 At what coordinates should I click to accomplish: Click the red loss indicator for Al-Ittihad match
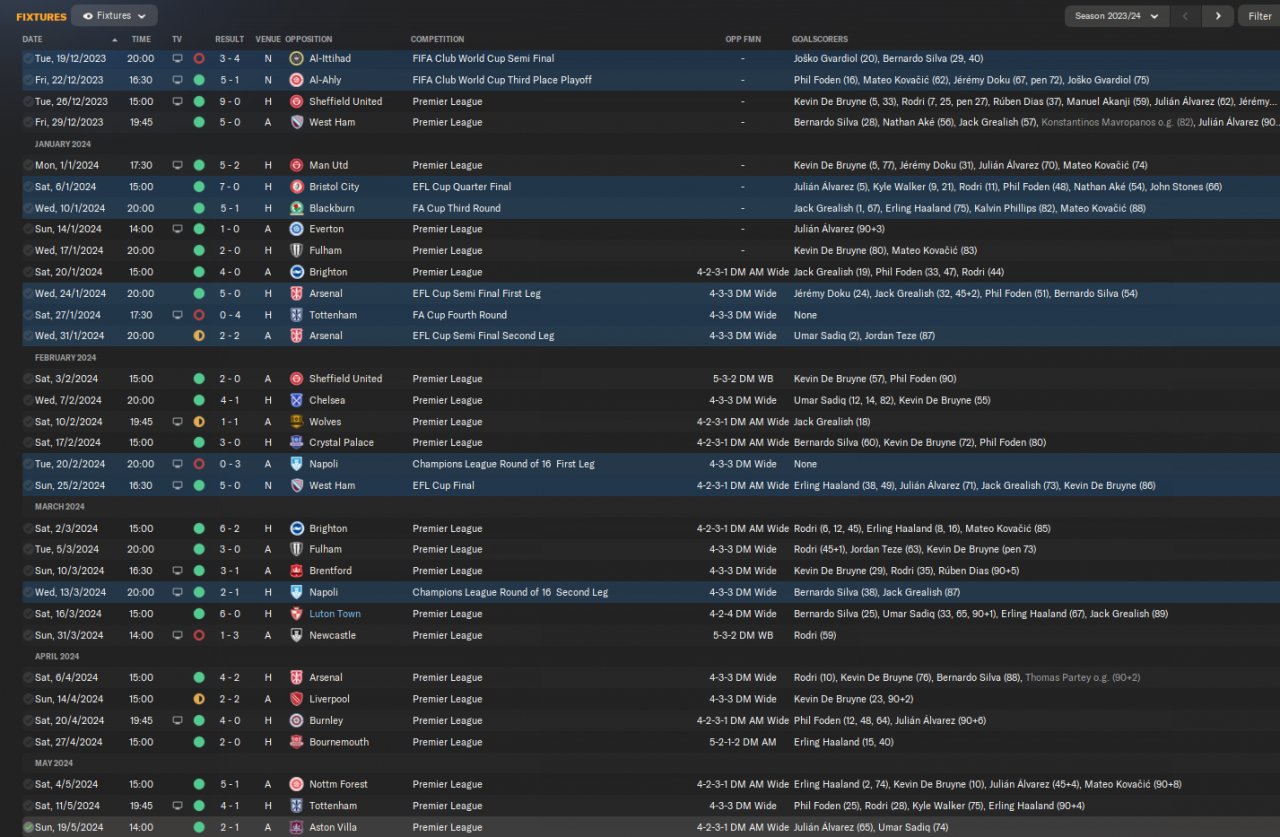tap(199, 59)
